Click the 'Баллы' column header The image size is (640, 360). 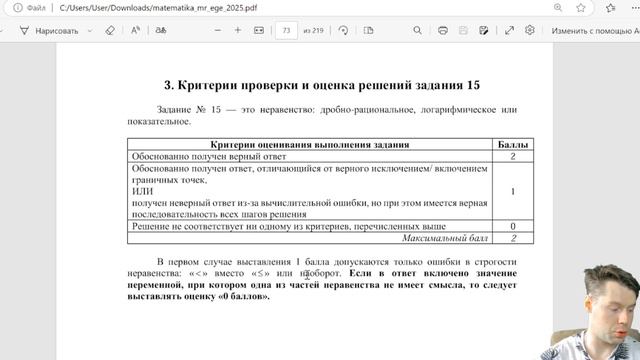coord(513,144)
